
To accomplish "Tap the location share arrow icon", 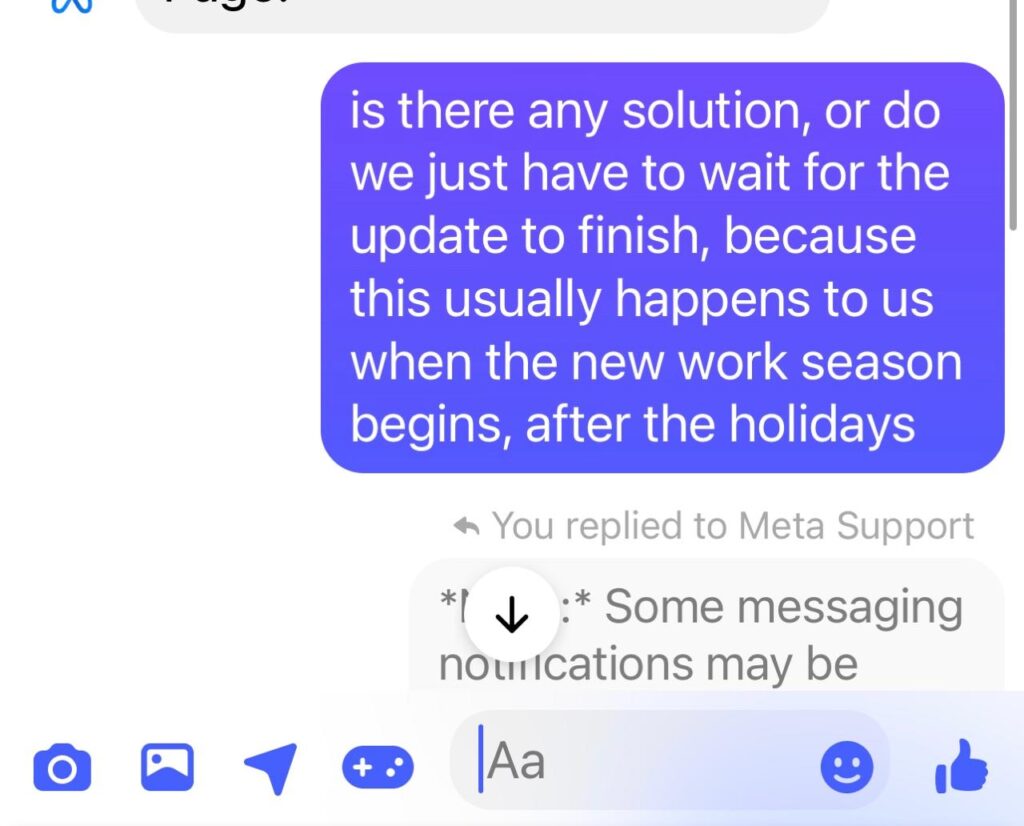I will [x=270, y=767].
